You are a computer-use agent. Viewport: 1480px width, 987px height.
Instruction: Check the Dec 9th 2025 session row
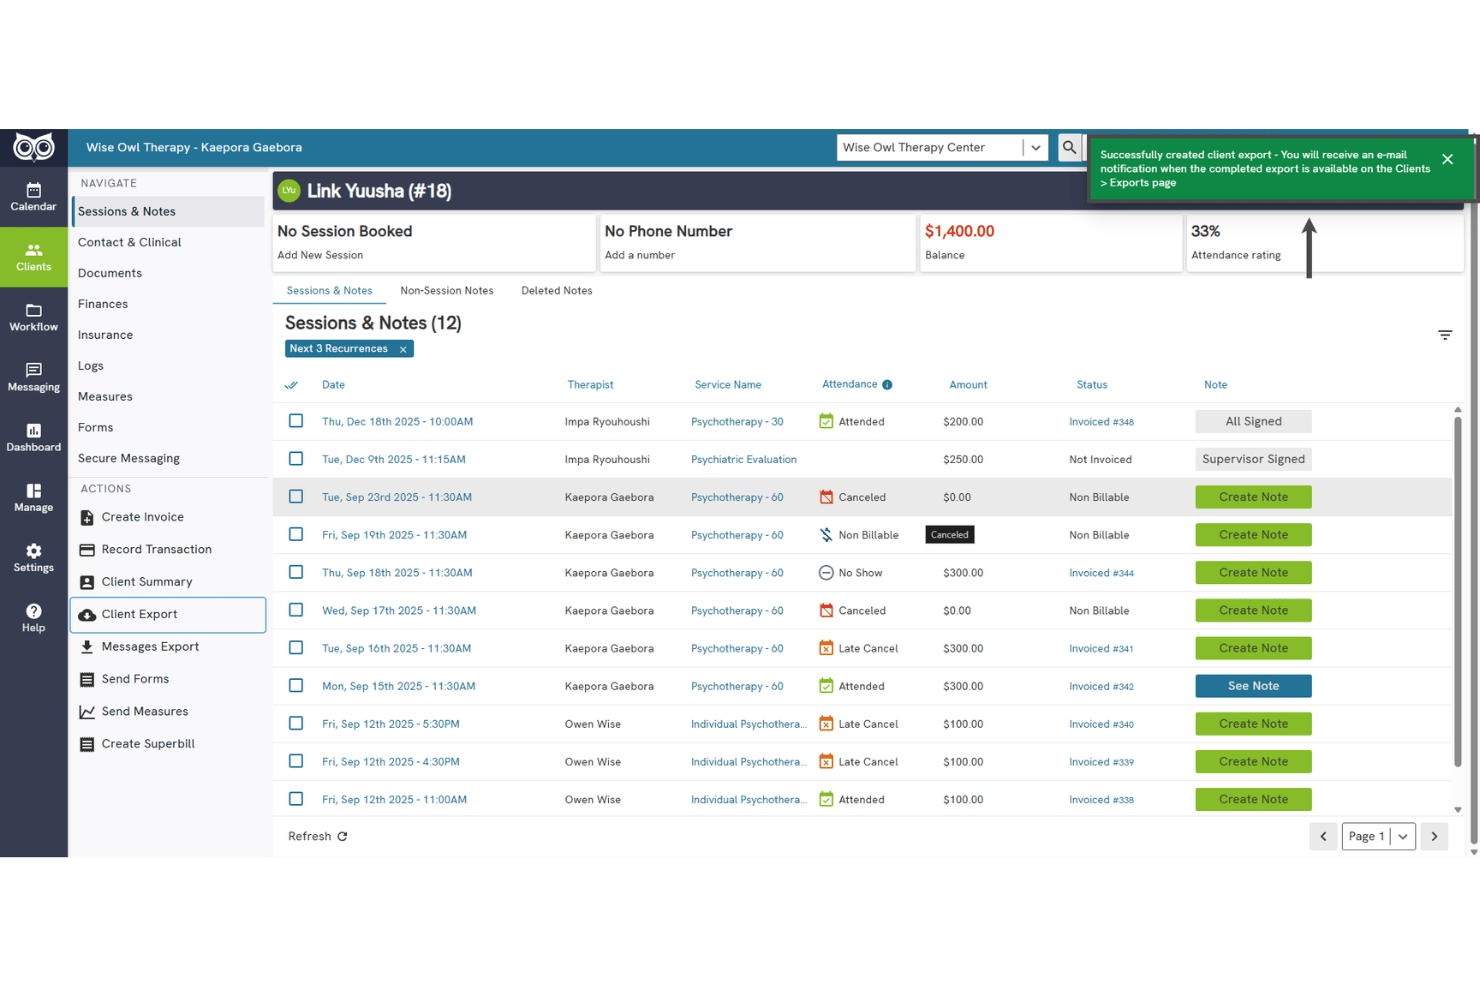point(296,459)
